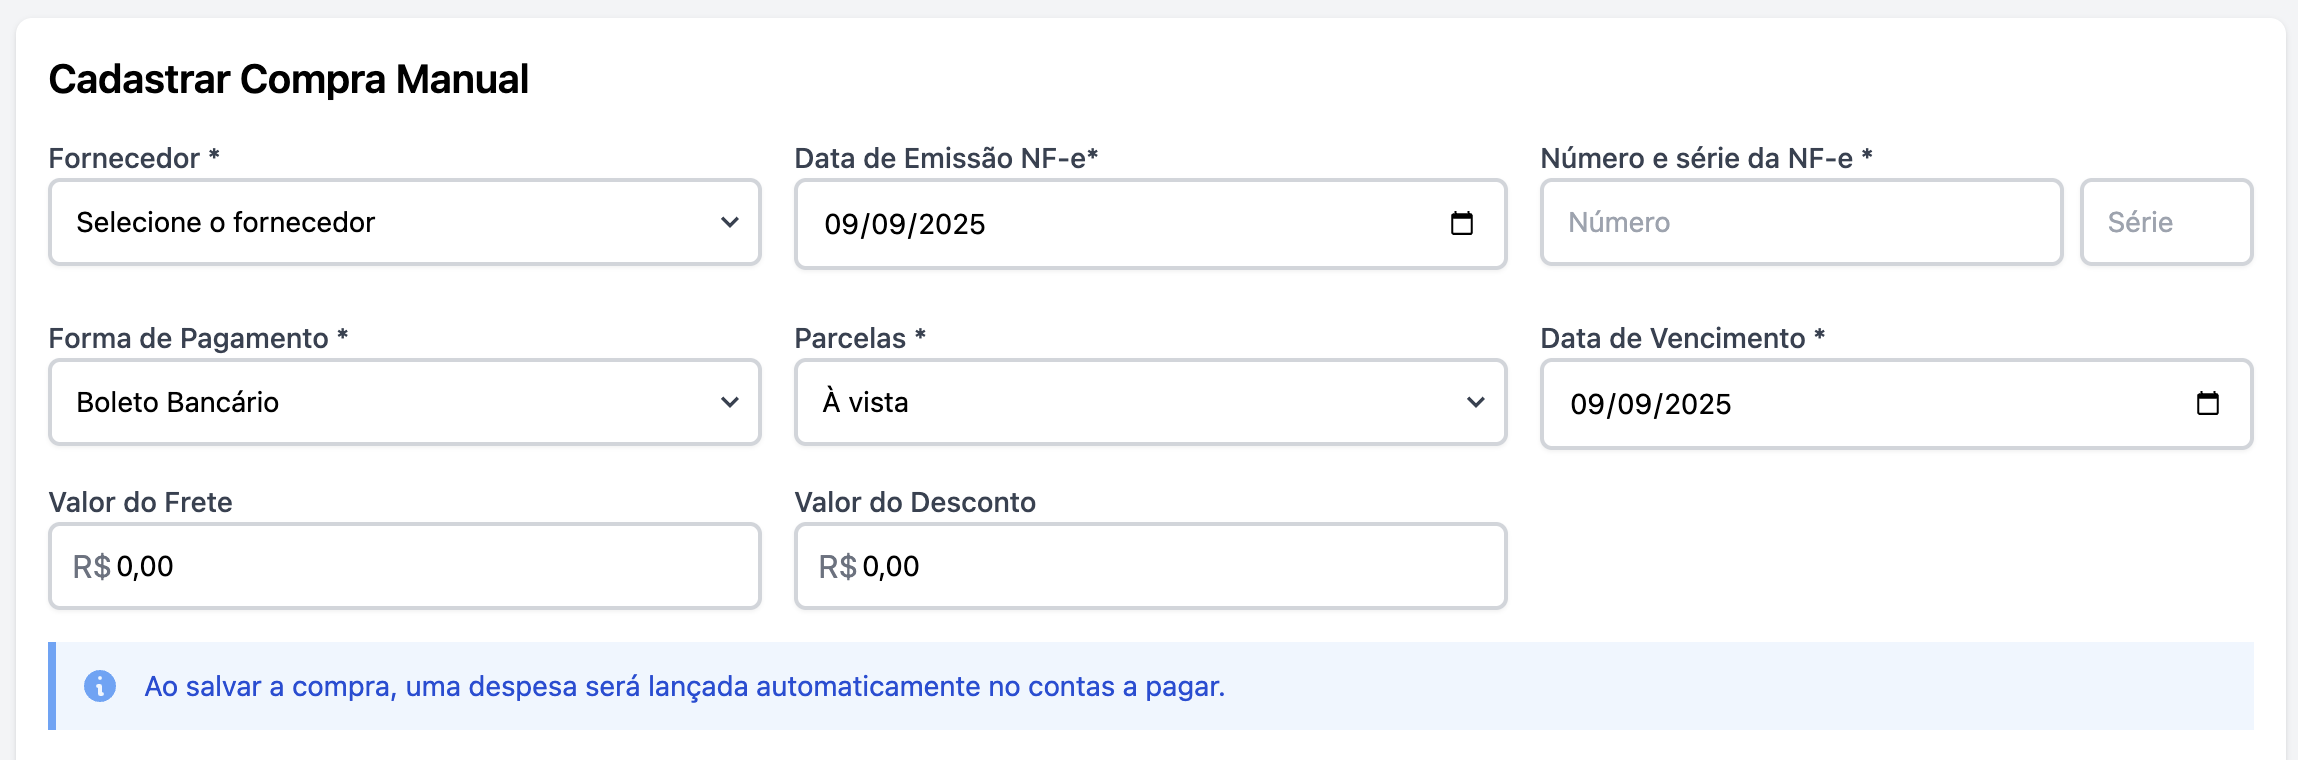Image resolution: width=2298 pixels, height=760 pixels.
Task: Click the R$ prefix in Valor do Desconto
Action: pyautogui.click(x=837, y=567)
